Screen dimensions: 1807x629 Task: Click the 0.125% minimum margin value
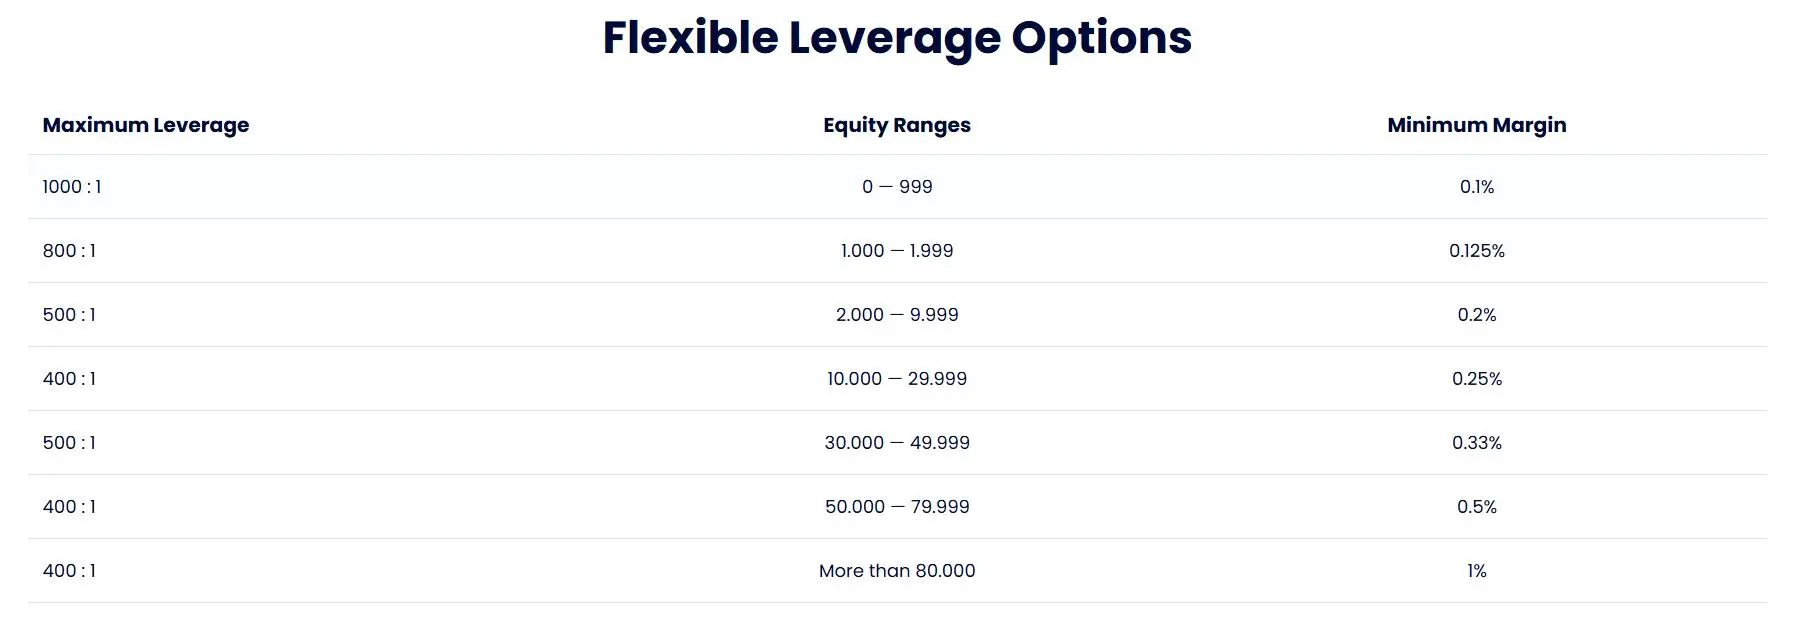tap(1477, 251)
